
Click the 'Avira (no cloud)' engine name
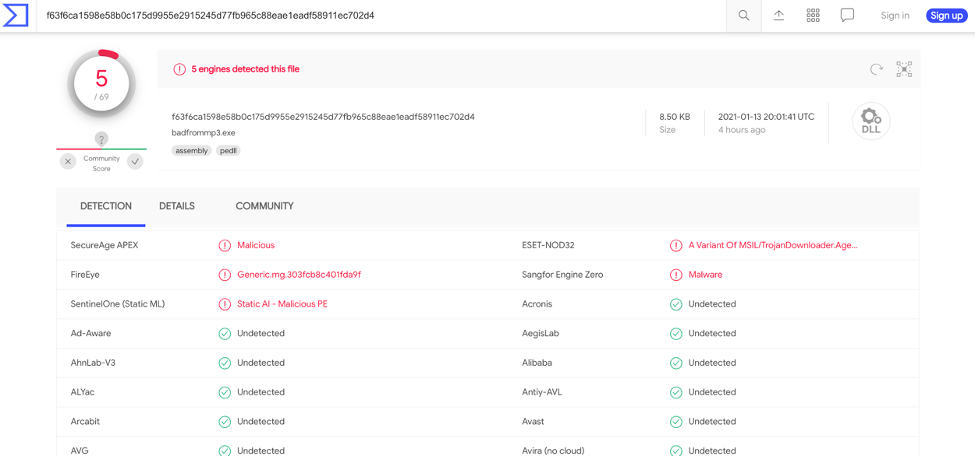pos(553,451)
